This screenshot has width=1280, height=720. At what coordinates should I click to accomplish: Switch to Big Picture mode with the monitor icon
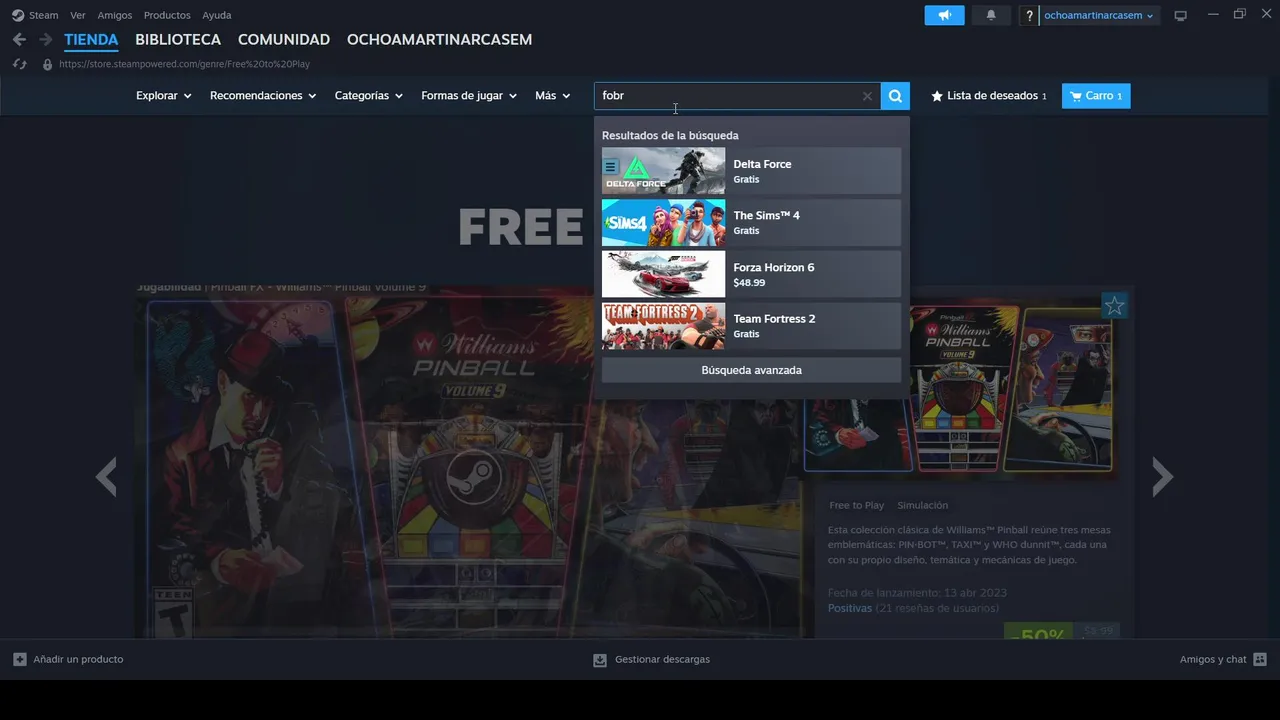[x=1180, y=15]
